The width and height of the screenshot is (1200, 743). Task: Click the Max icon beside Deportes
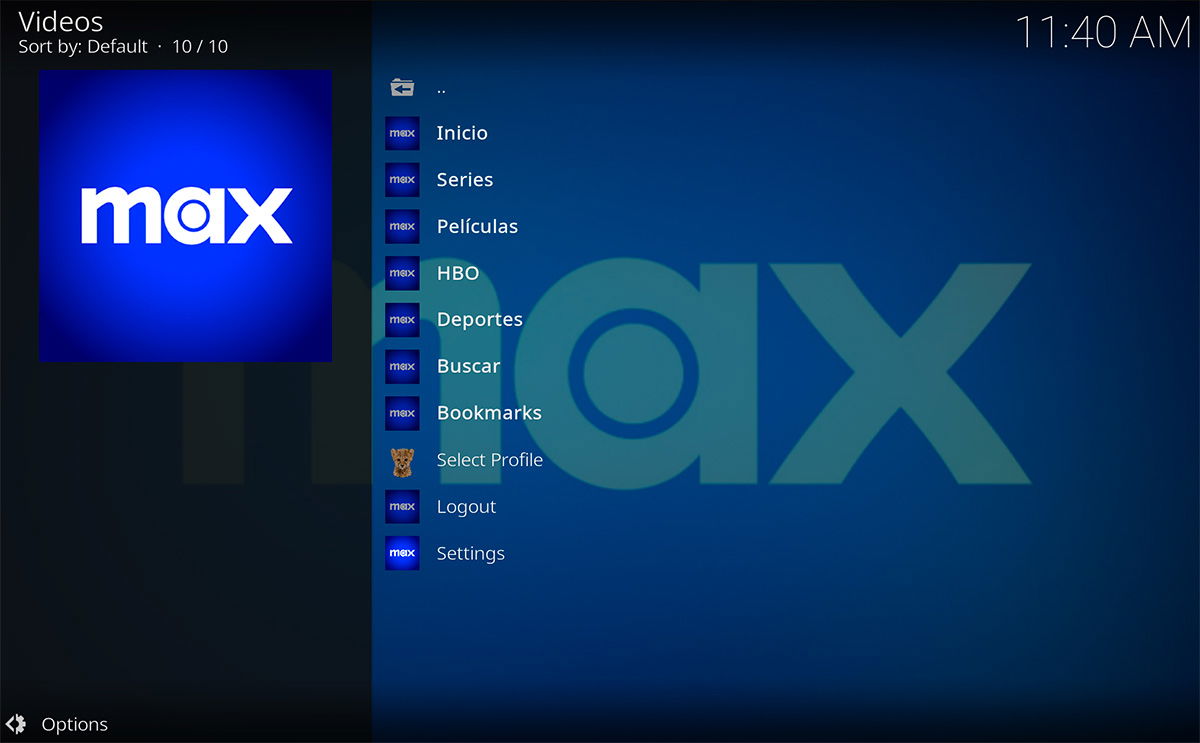pyautogui.click(x=402, y=320)
